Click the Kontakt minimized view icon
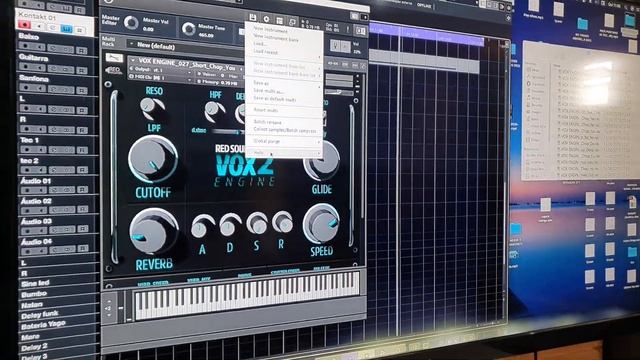Image resolution: width=640 pixels, height=360 pixels. coord(292,21)
